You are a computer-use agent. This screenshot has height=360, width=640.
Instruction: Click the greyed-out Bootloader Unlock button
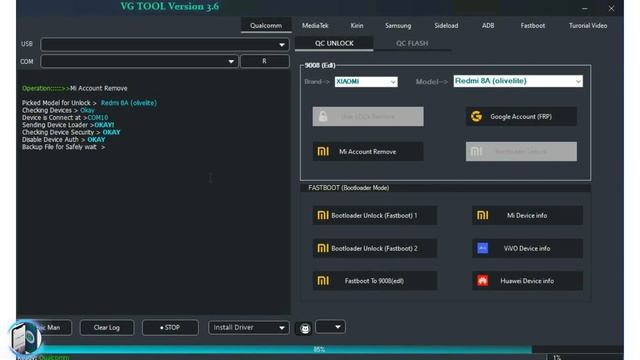[x=521, y=151]
